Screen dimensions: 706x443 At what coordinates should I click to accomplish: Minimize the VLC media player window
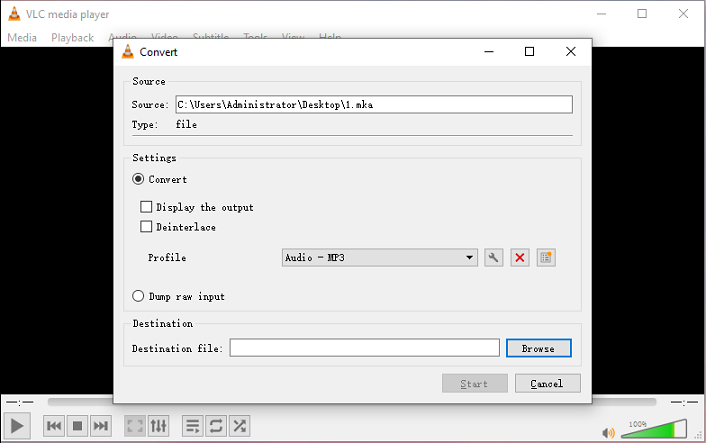pyautogui.click(x=602, y=14)
